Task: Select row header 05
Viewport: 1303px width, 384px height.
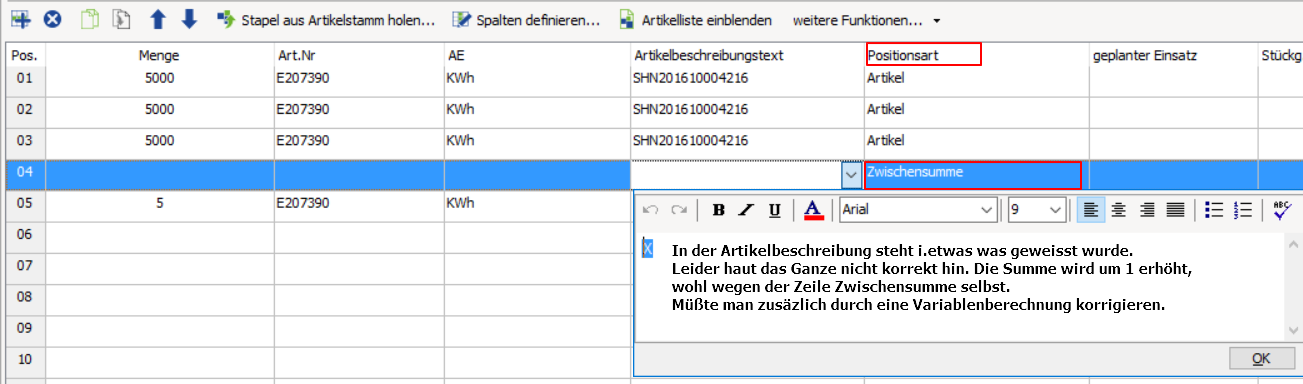Action: 25,205
